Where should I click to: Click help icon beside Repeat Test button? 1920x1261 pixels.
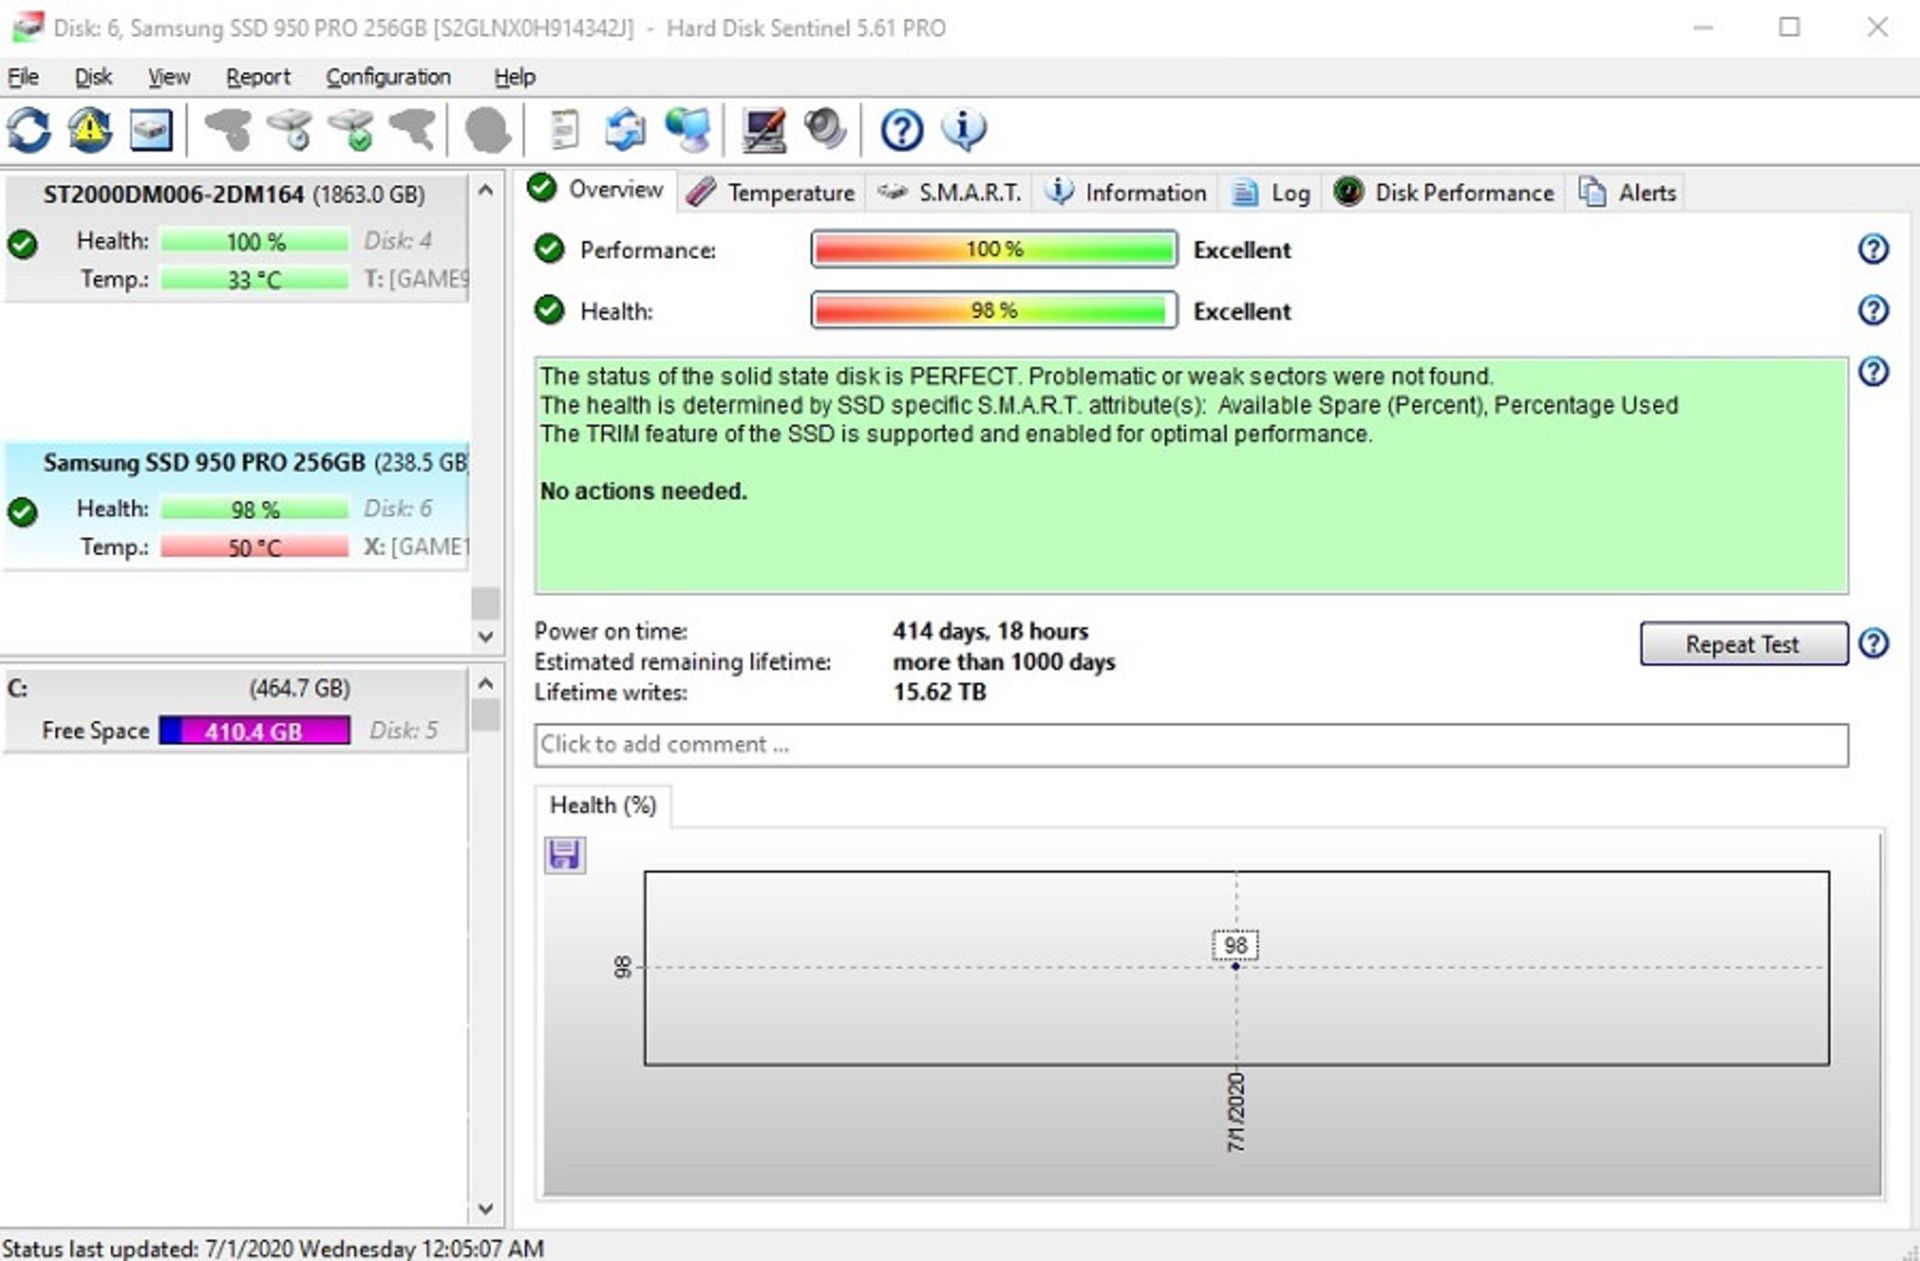1873,643
